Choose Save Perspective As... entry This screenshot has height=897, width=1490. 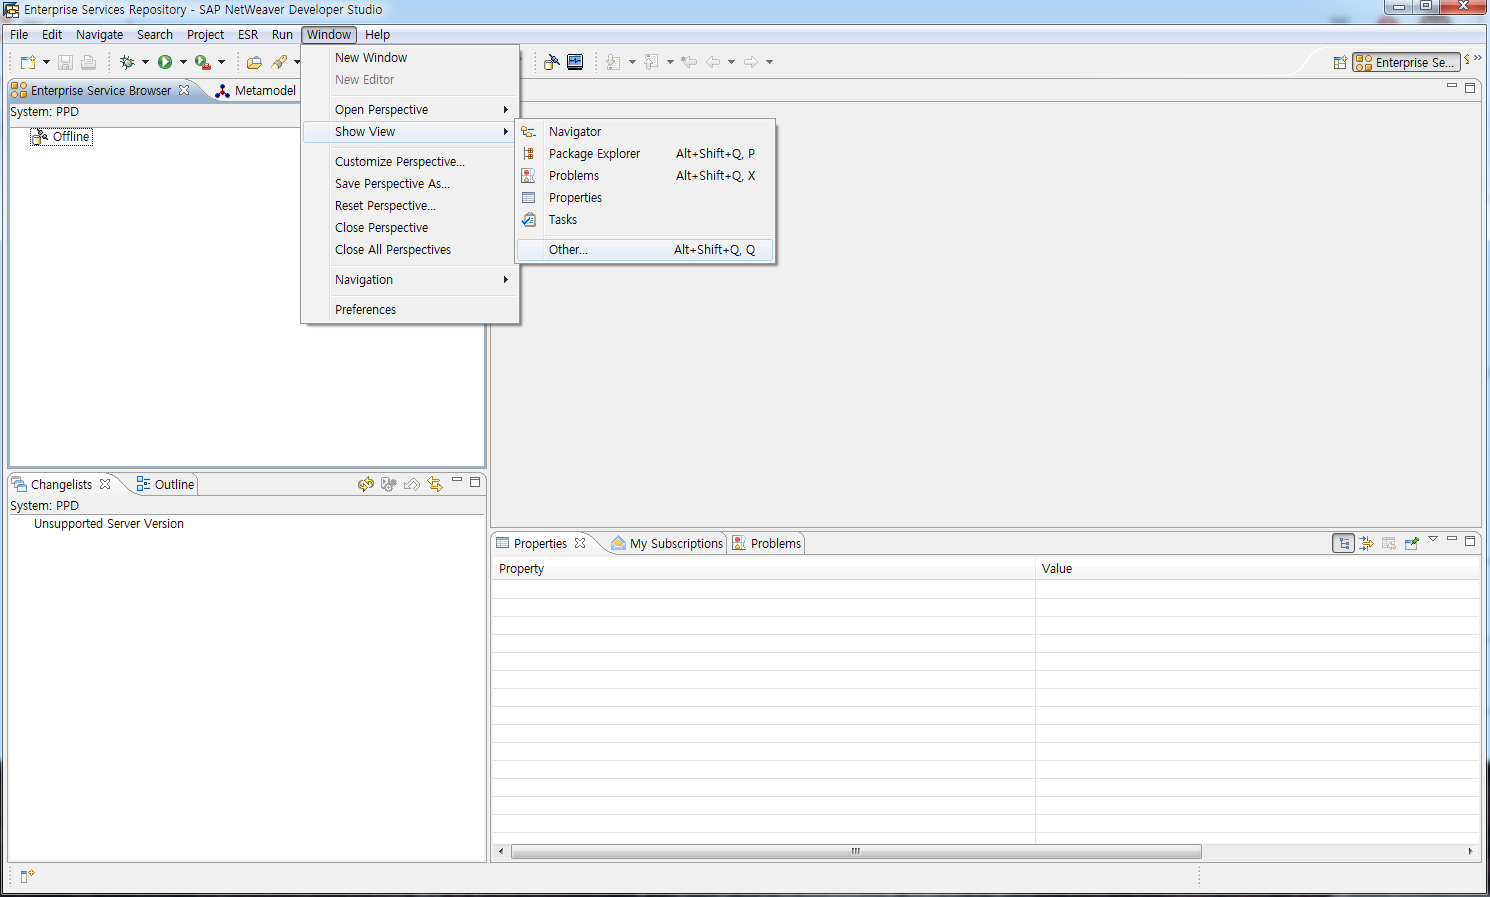411,184
